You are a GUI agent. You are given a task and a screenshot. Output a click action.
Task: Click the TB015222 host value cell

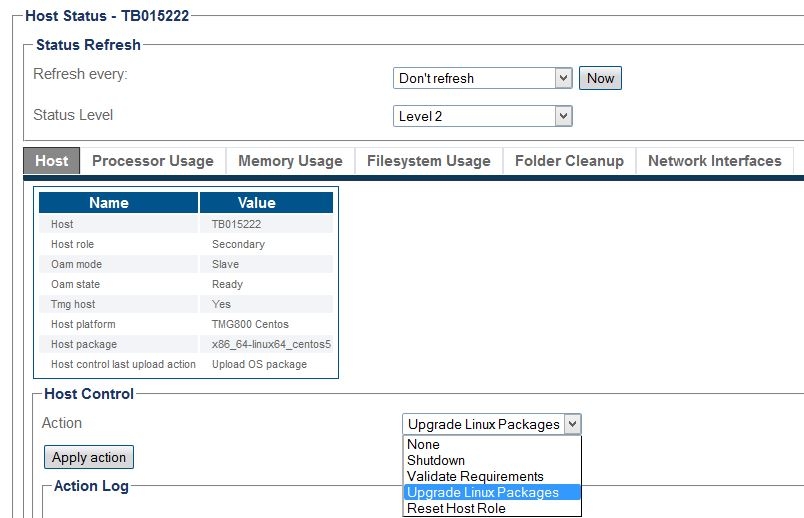236,224
